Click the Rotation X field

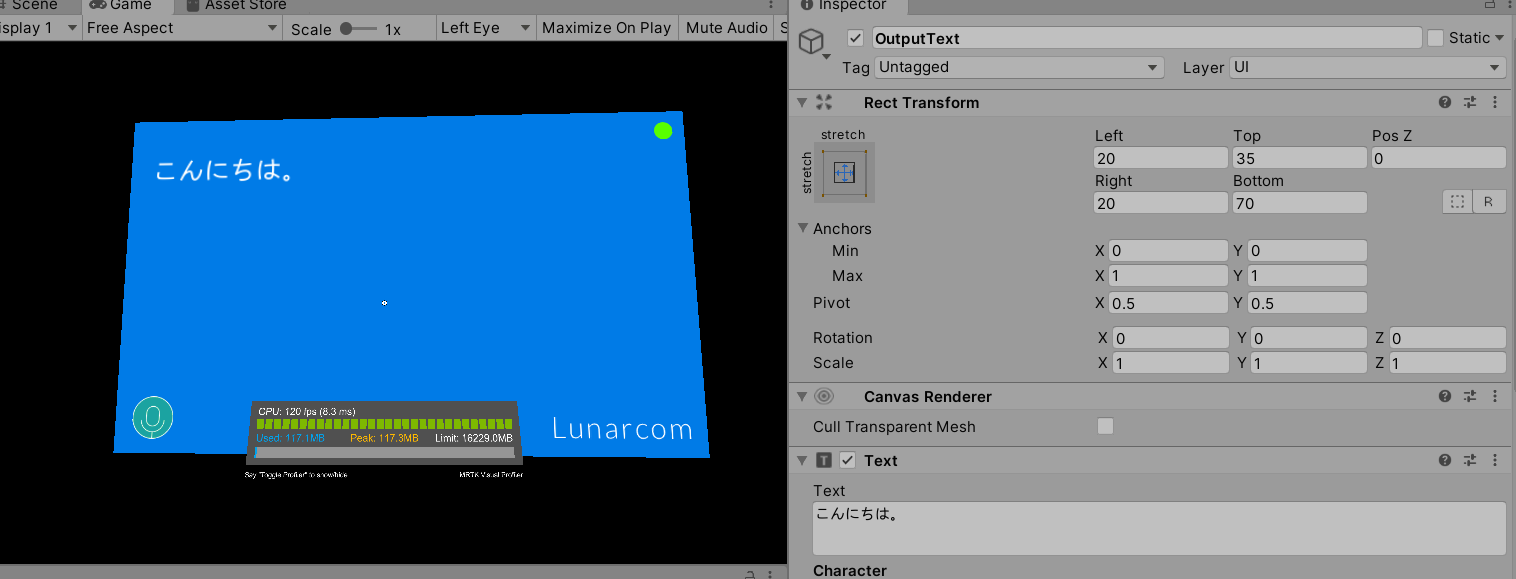point(1170,338)
